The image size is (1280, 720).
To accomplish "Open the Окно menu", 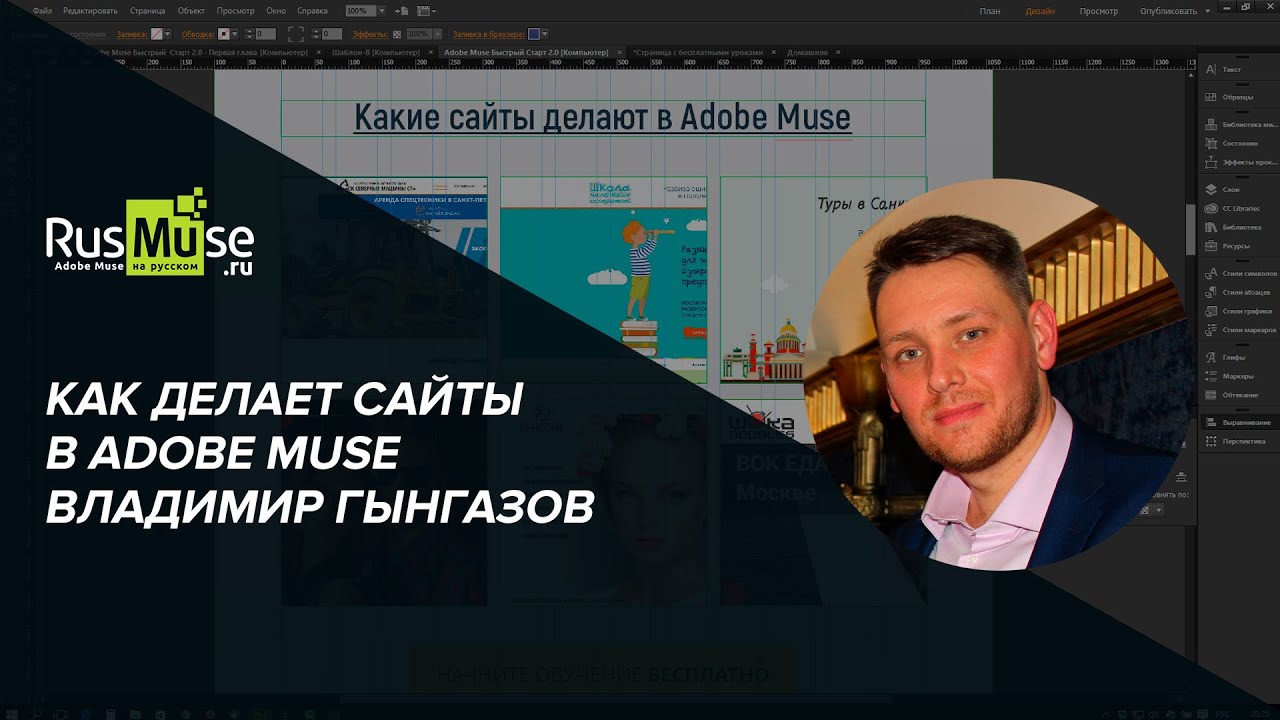I will (276, 11).
